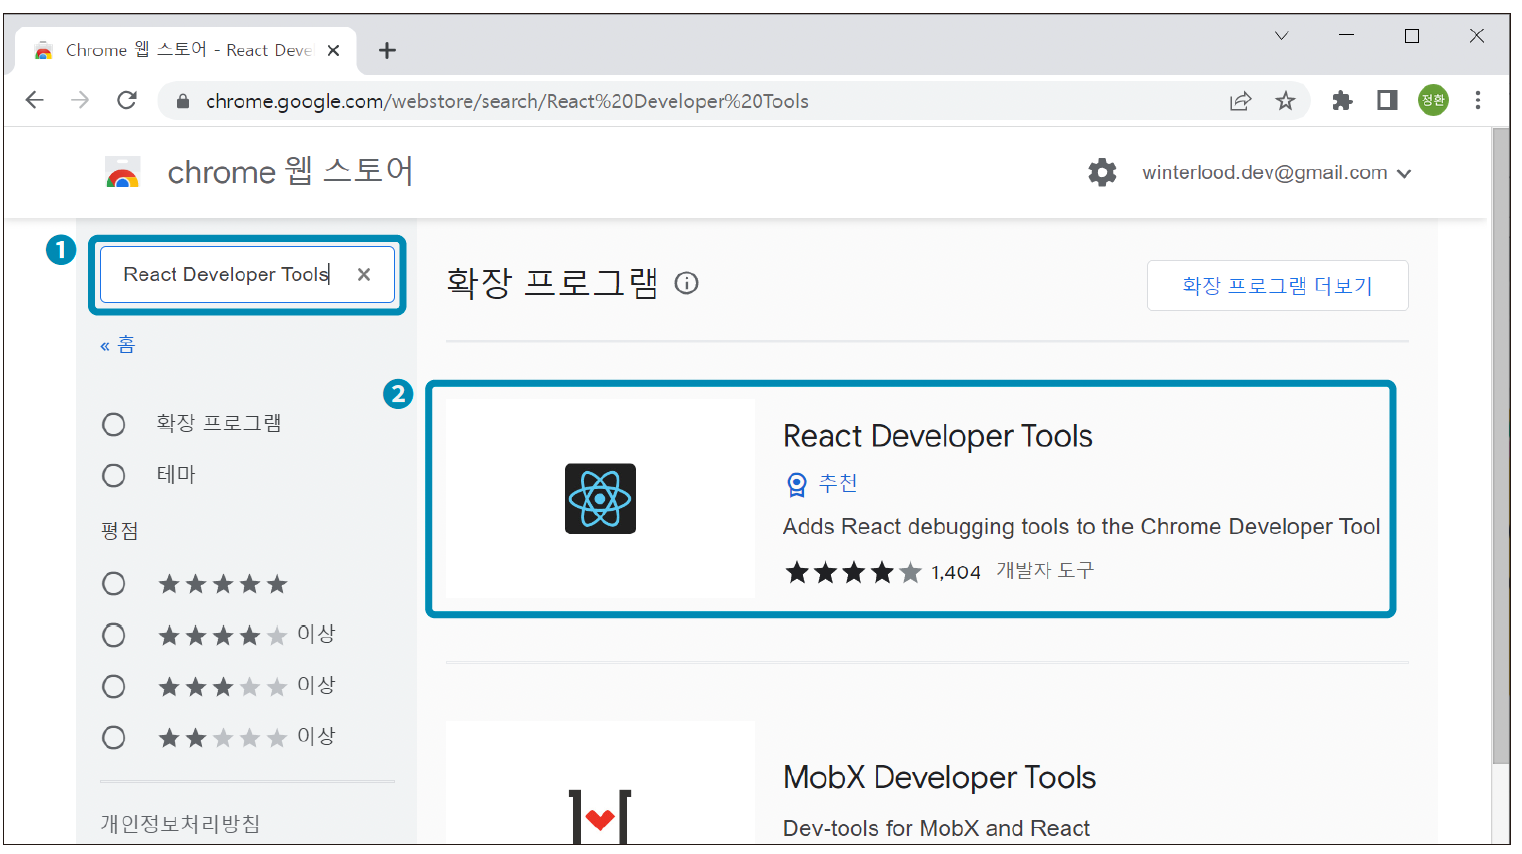Click the React atom logo thumbnail
Viewport: 1522px width, 854px height.
click(x=600, y=498)
